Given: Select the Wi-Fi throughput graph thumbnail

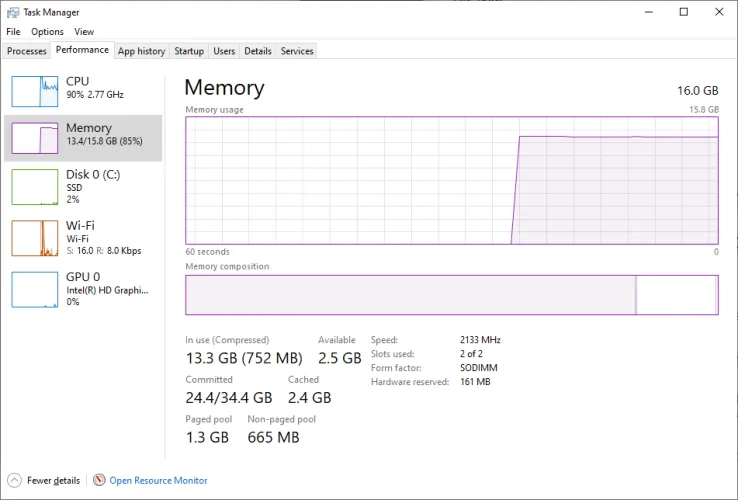Looking at the screenshot, I should tap(35, 238).
